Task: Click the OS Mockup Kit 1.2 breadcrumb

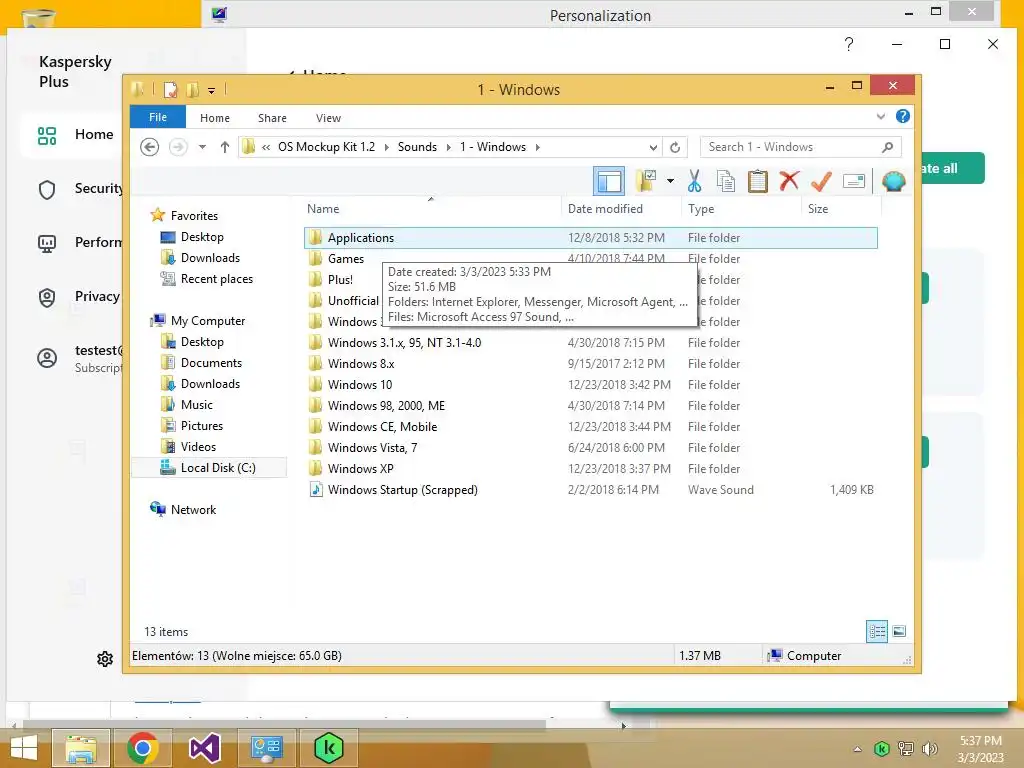Action: 327,147
